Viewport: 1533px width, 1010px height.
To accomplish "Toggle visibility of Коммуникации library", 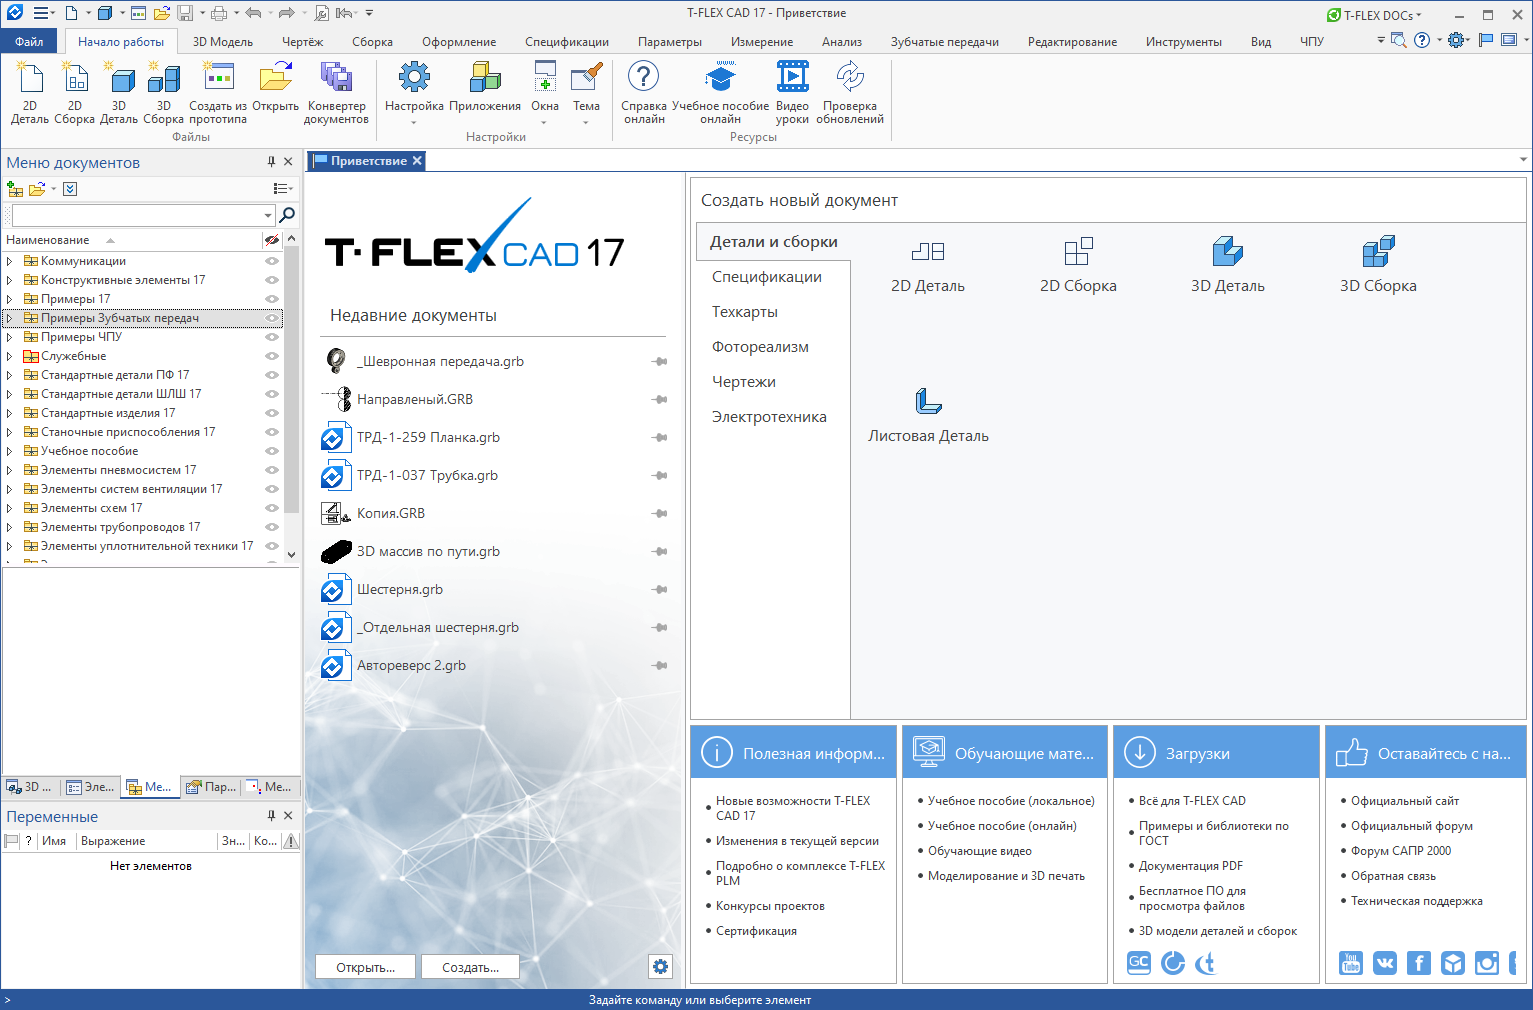I will coord(271,261).
